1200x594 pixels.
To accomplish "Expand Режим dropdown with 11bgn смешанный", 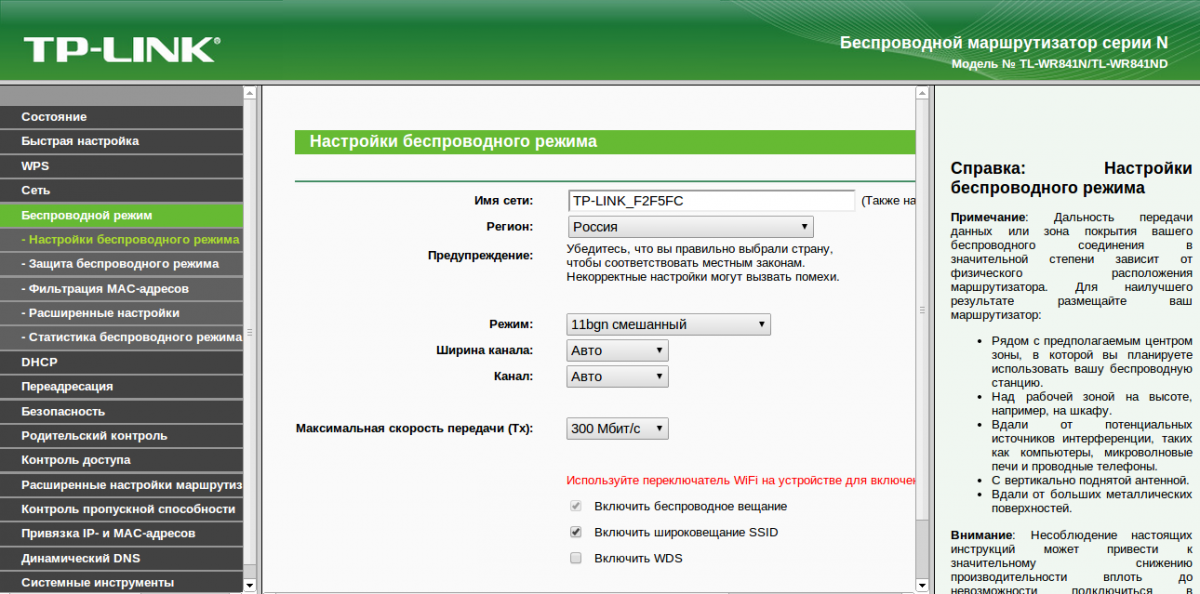I will pos(668,324).
